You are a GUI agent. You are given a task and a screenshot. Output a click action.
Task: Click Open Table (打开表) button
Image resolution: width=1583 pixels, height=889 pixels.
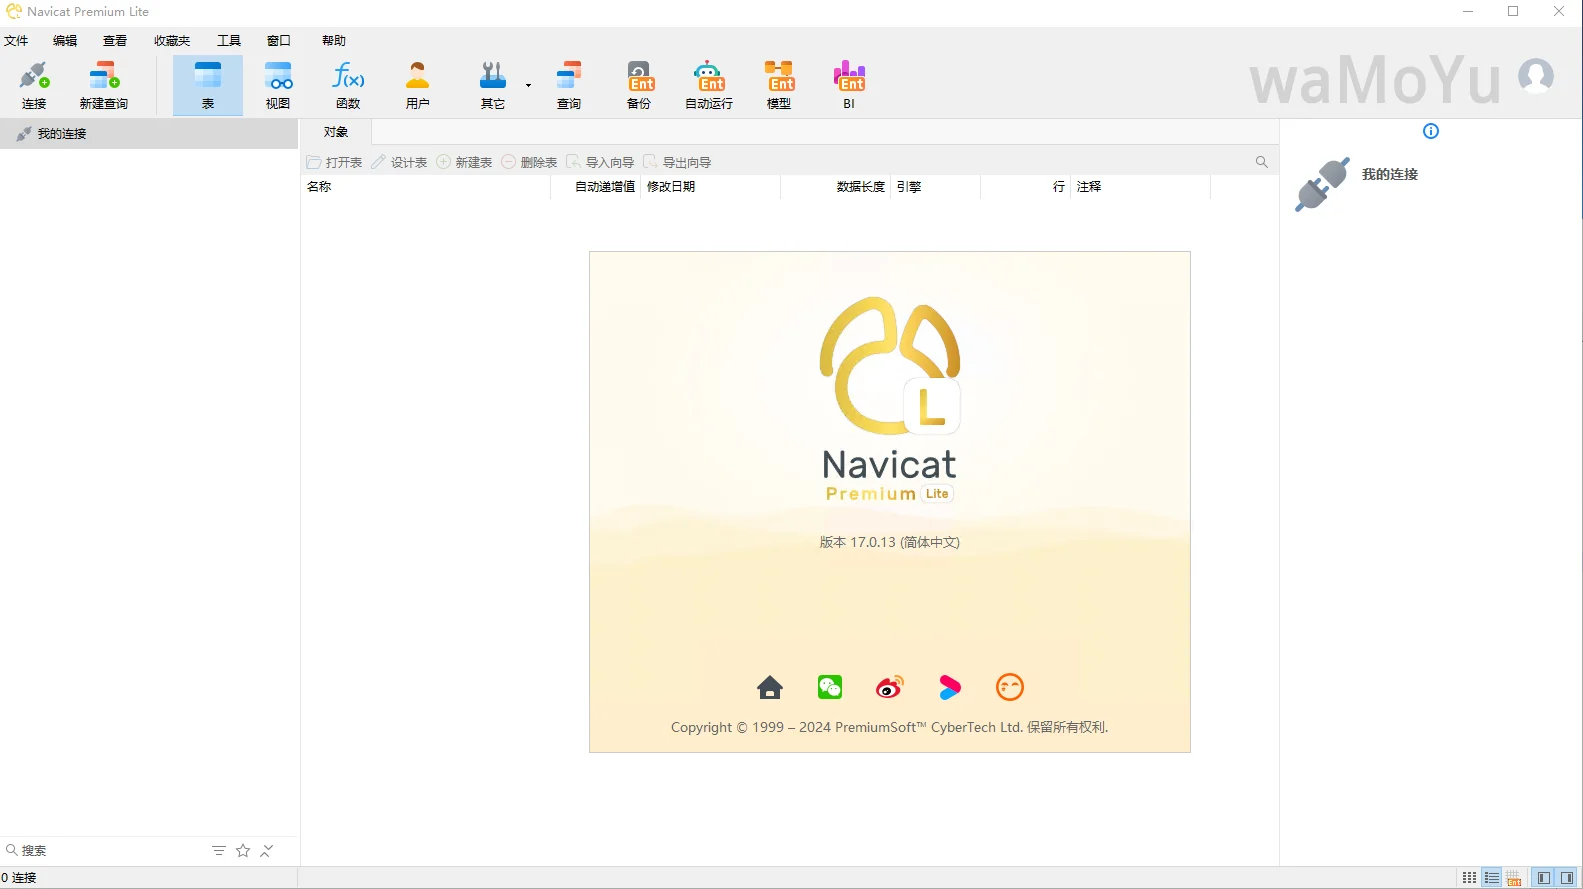335,162
